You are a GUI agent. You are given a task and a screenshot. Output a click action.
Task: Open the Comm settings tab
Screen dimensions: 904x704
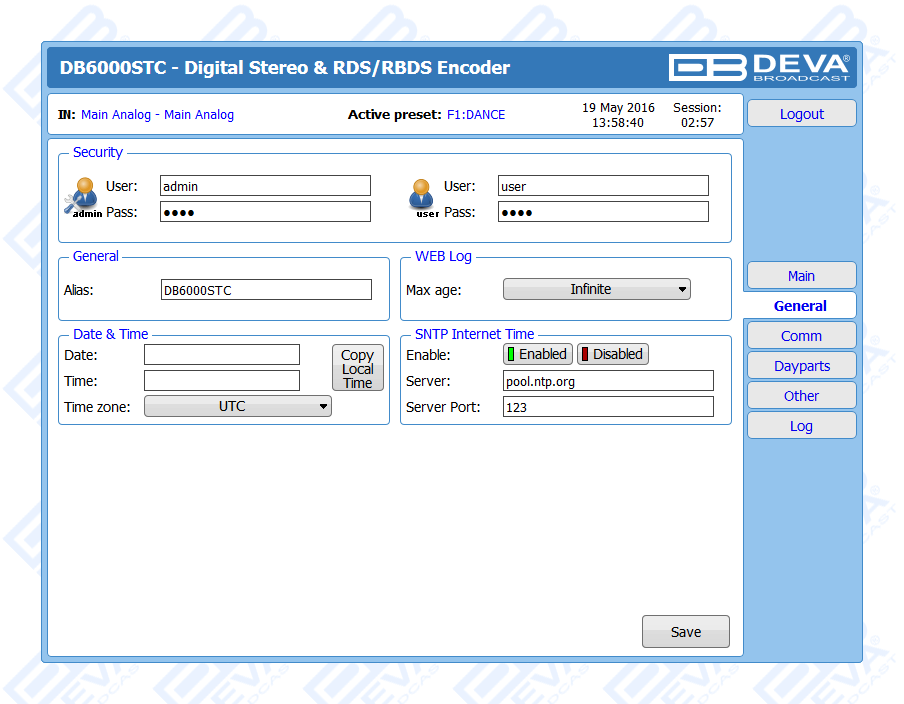pos(801,336)
